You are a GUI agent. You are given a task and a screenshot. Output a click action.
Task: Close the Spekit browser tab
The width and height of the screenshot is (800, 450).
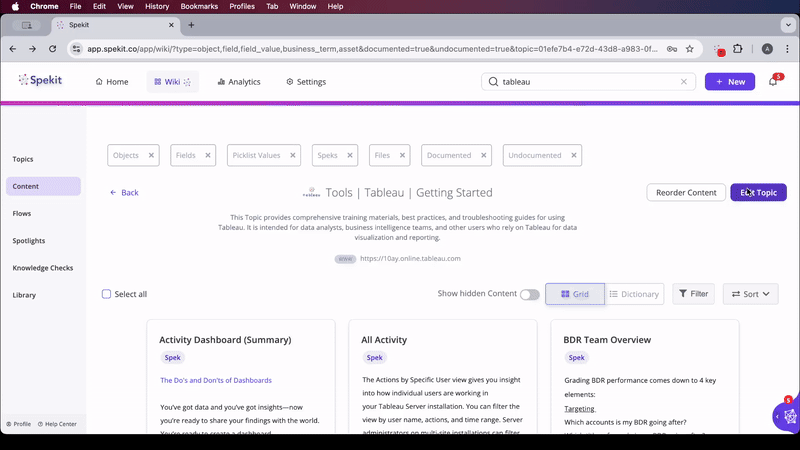coord(171,25)
